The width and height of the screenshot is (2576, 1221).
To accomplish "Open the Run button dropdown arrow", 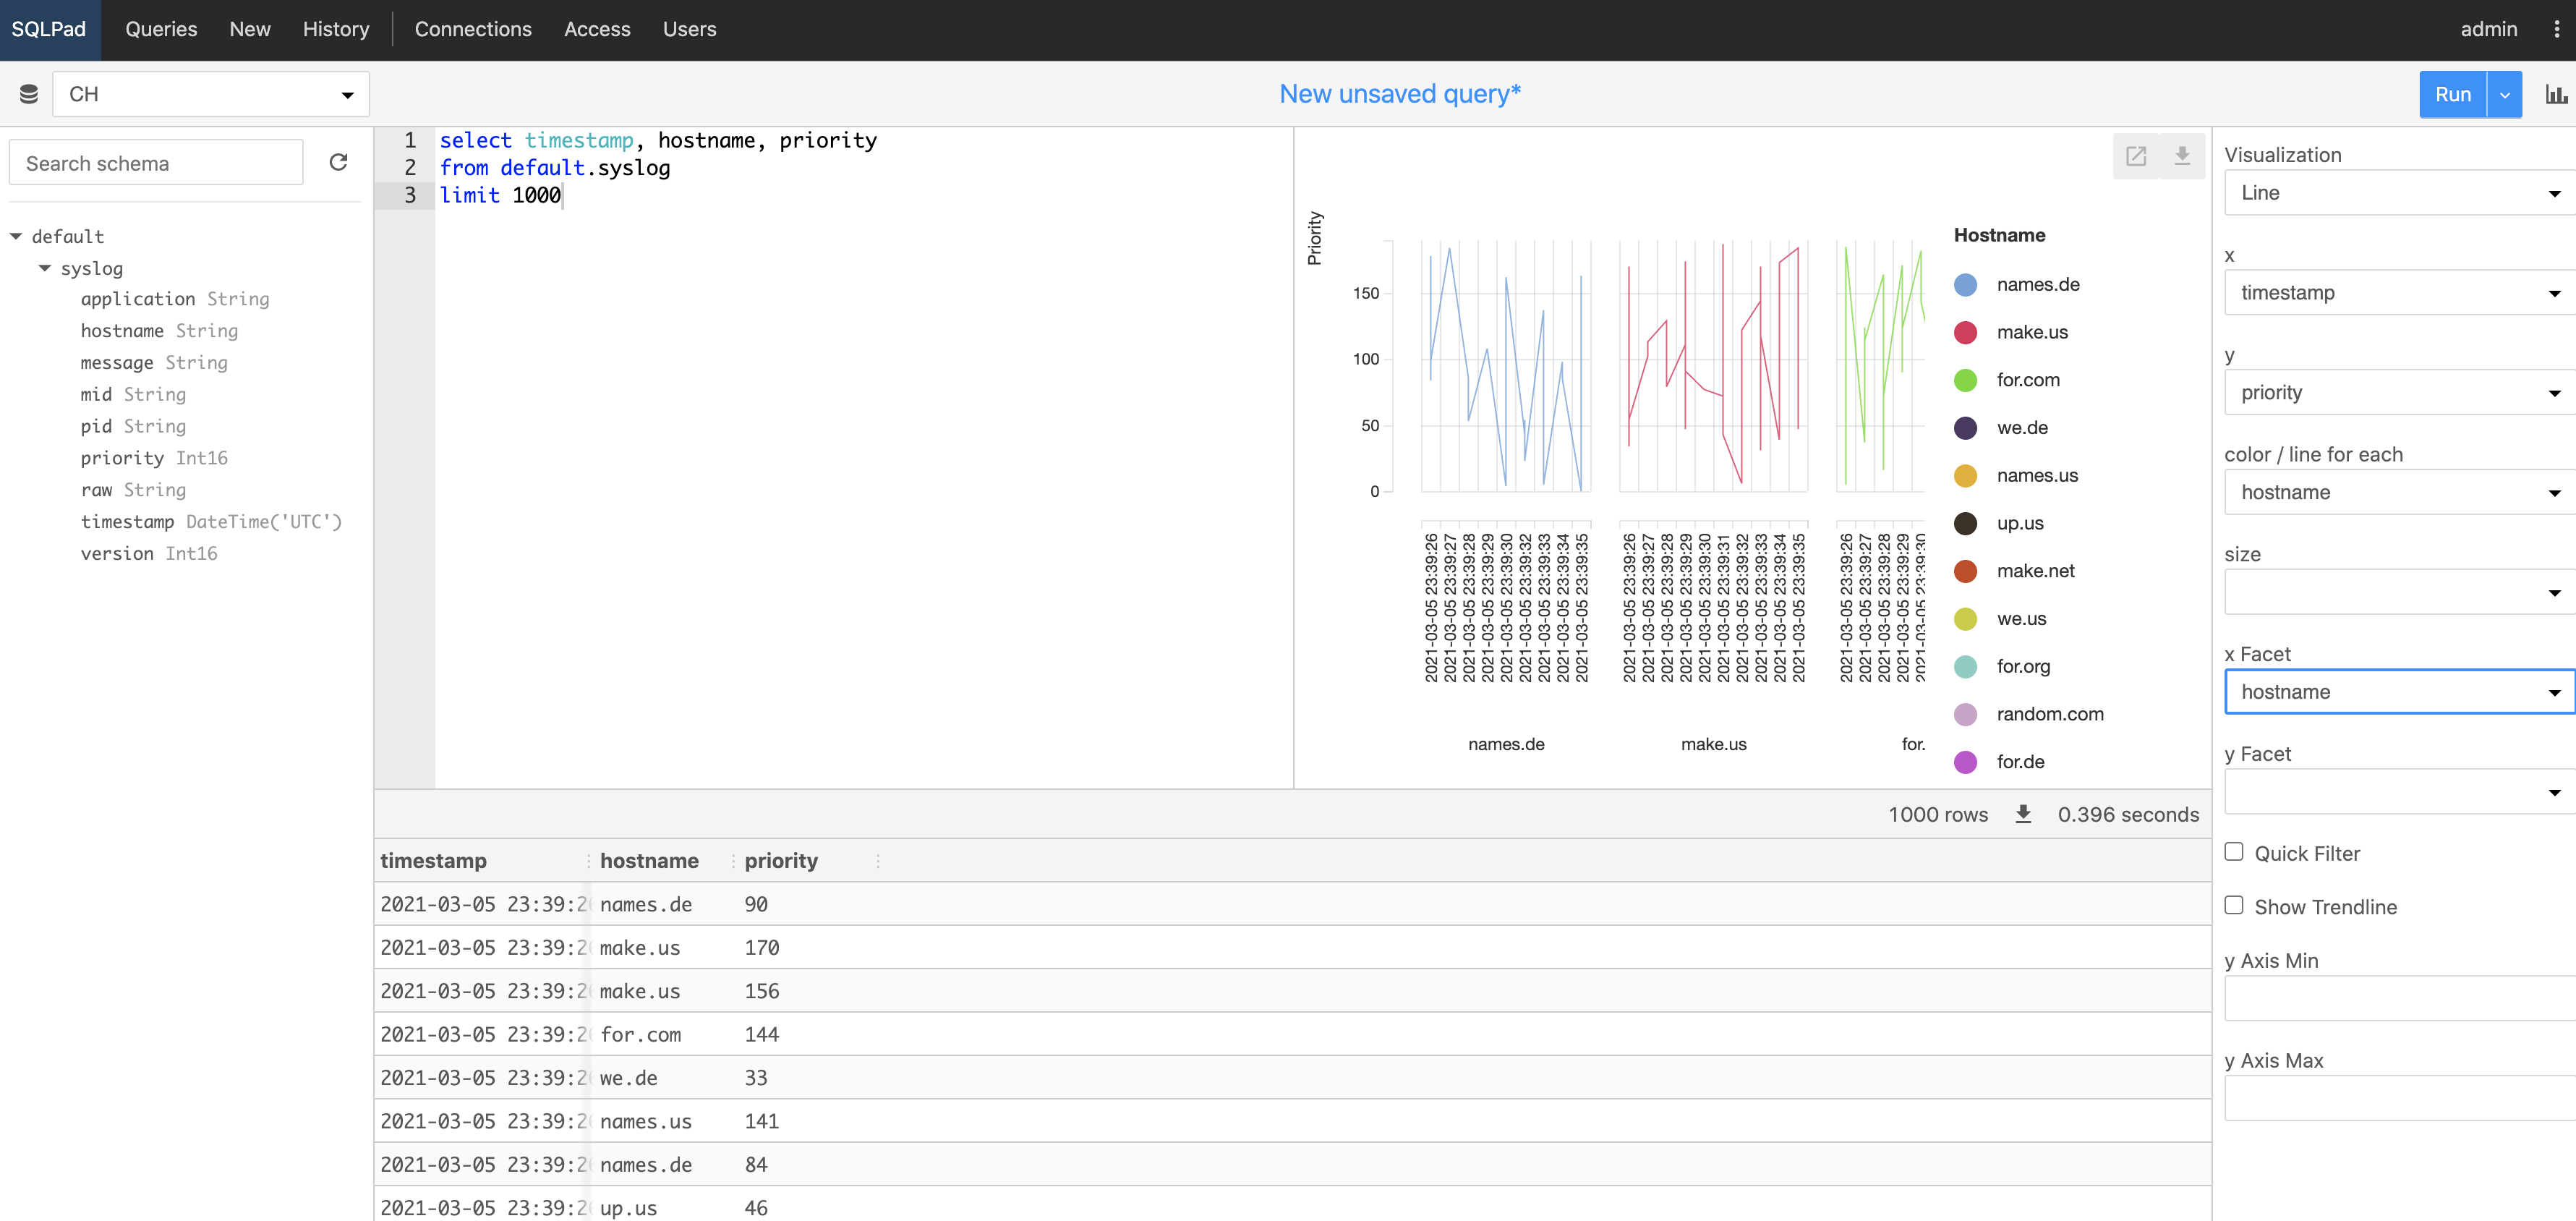I will coord(2504,94).
